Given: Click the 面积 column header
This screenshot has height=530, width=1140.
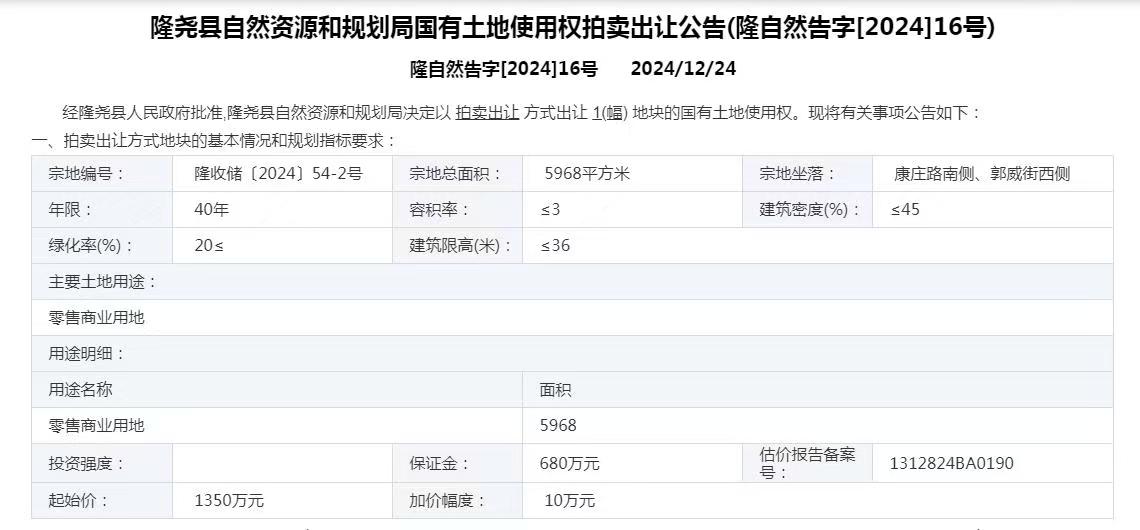Looking at the screenshot, I should [x=555, y=390].
